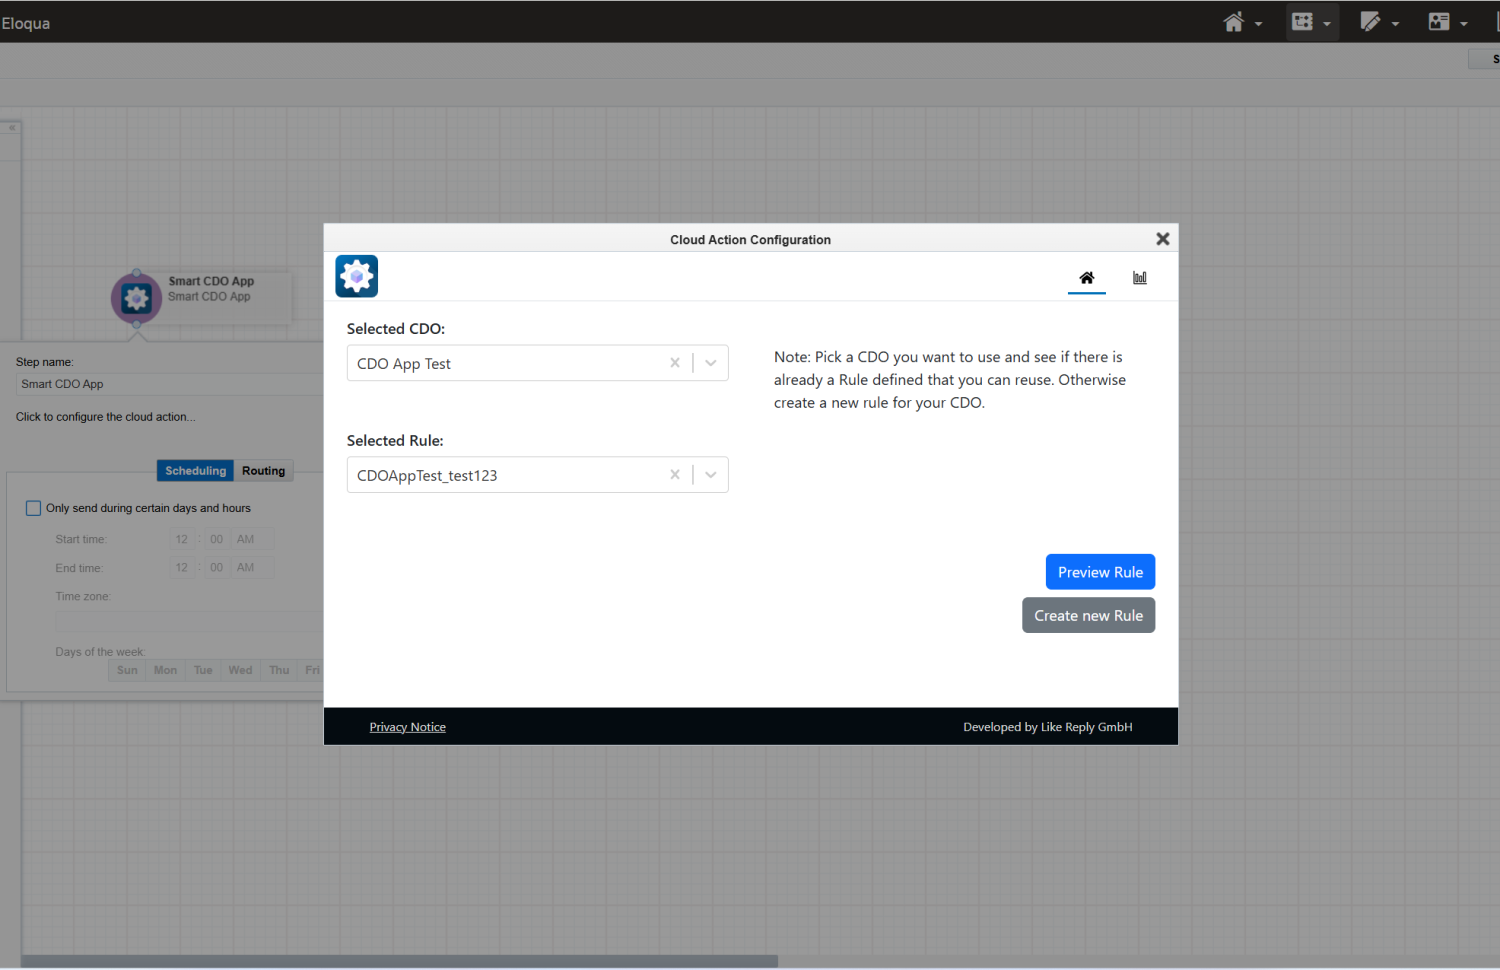The width and height of the screenshot is (1500, 970).
Task: Toggle Mon in days of the week
Action: click(x=165, y=670)
